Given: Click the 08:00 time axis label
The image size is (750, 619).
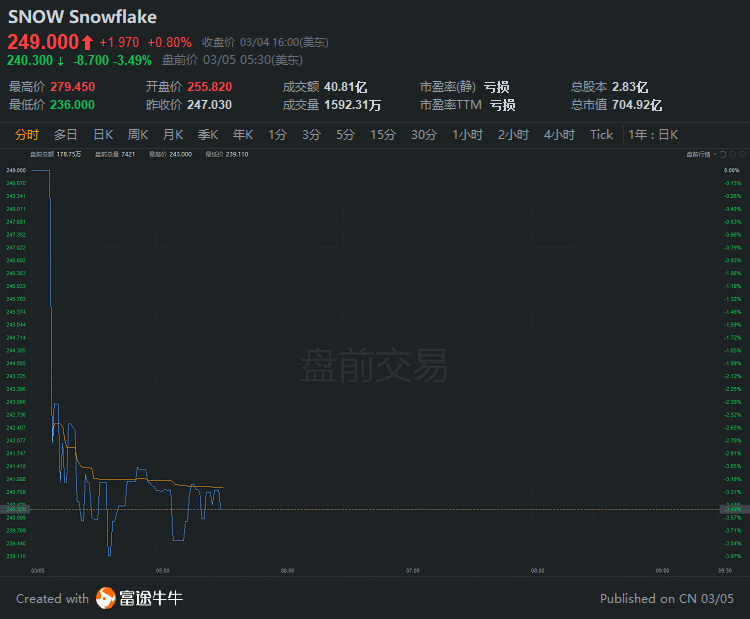Looking at the screenshot, I should [x=538, y=571].
